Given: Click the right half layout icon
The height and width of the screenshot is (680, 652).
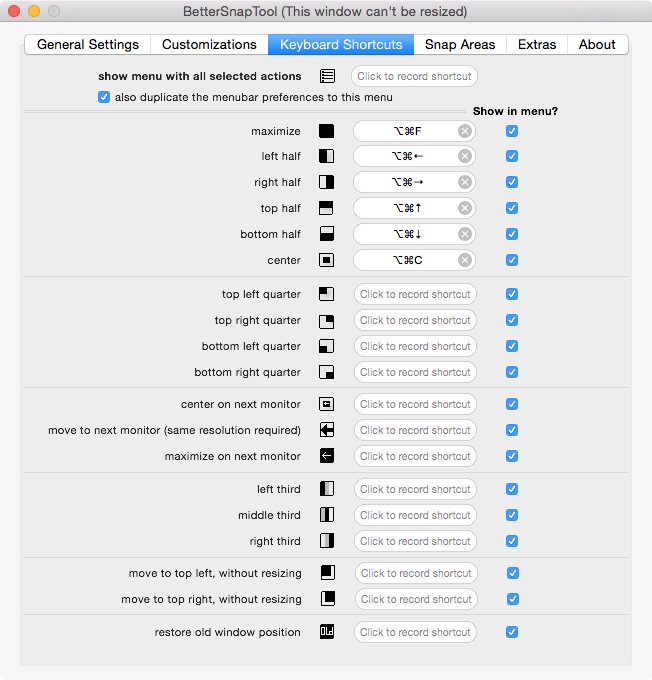Looking at the screenshot, I should coord(326,182).
